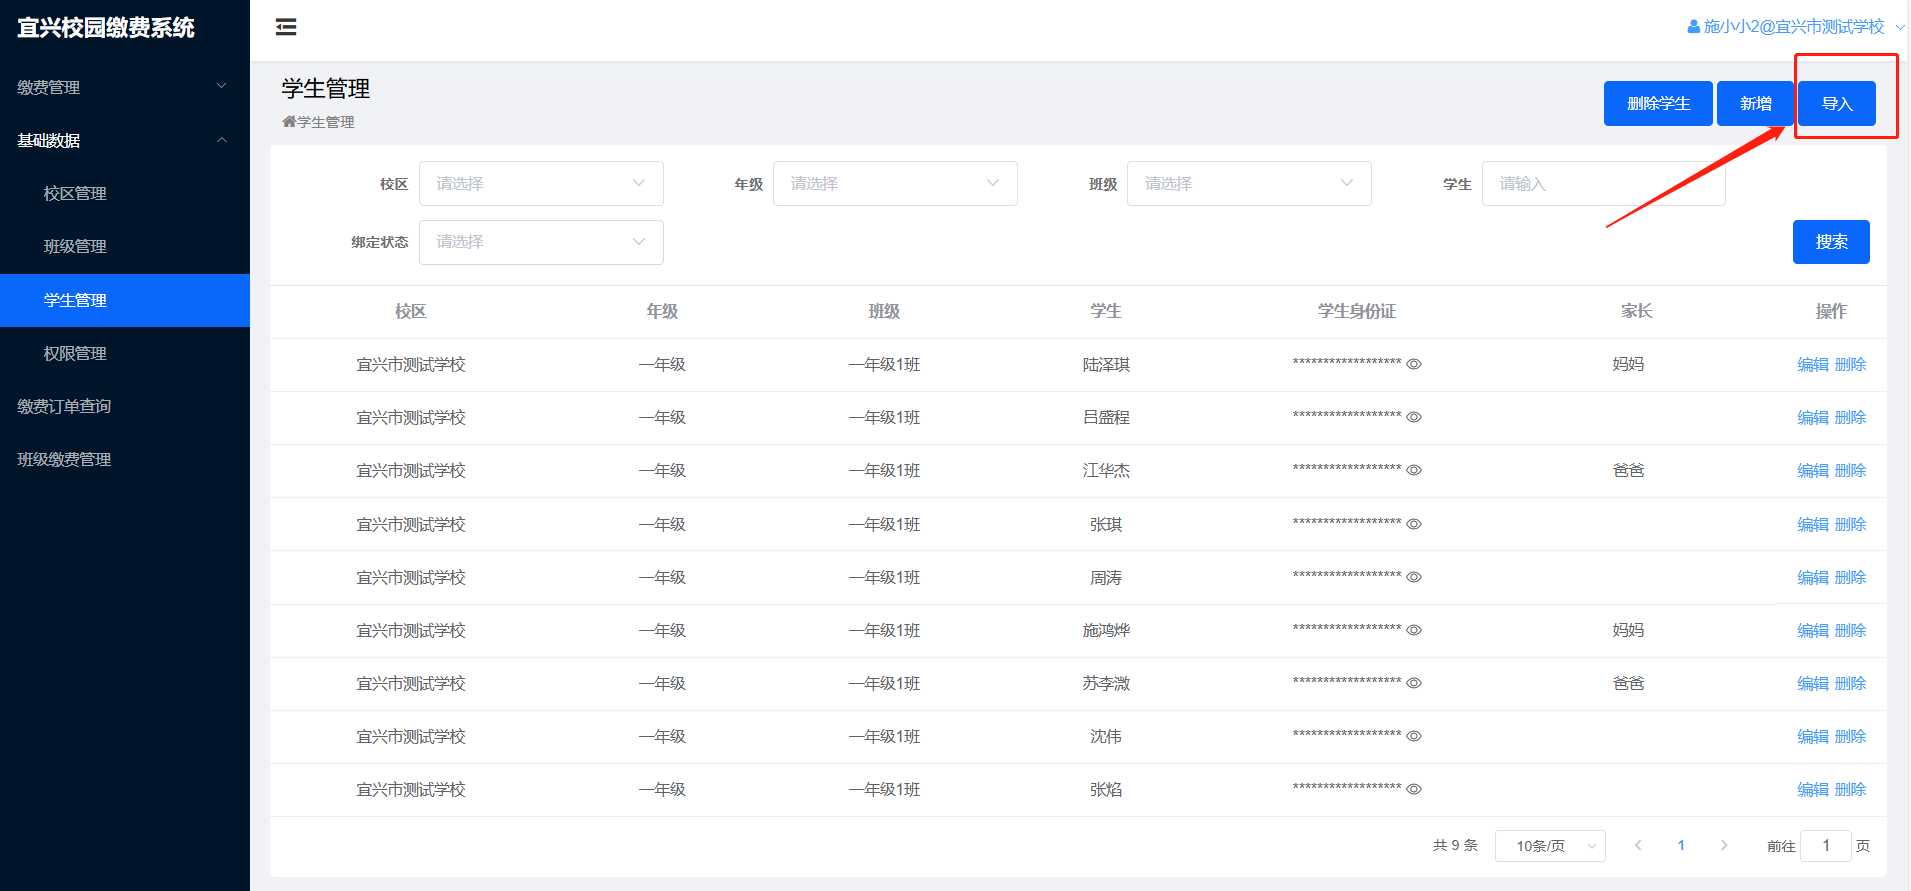The width and height of the screenshot is (1911, 891).
Task: Reveal ID number for 陆泽琪
Action: coord(1414,365)
